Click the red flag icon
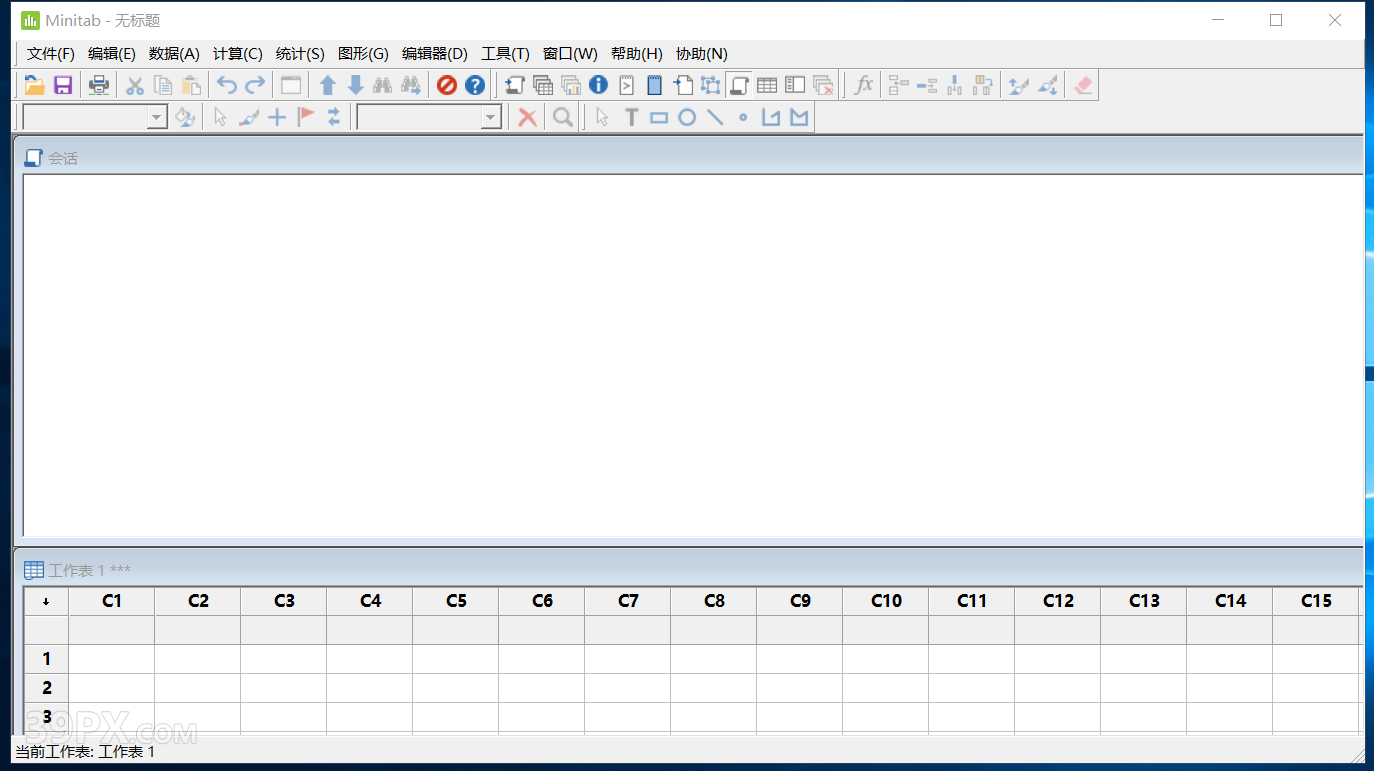This screenshot has width=1374, height=771. tap(306, 117)
